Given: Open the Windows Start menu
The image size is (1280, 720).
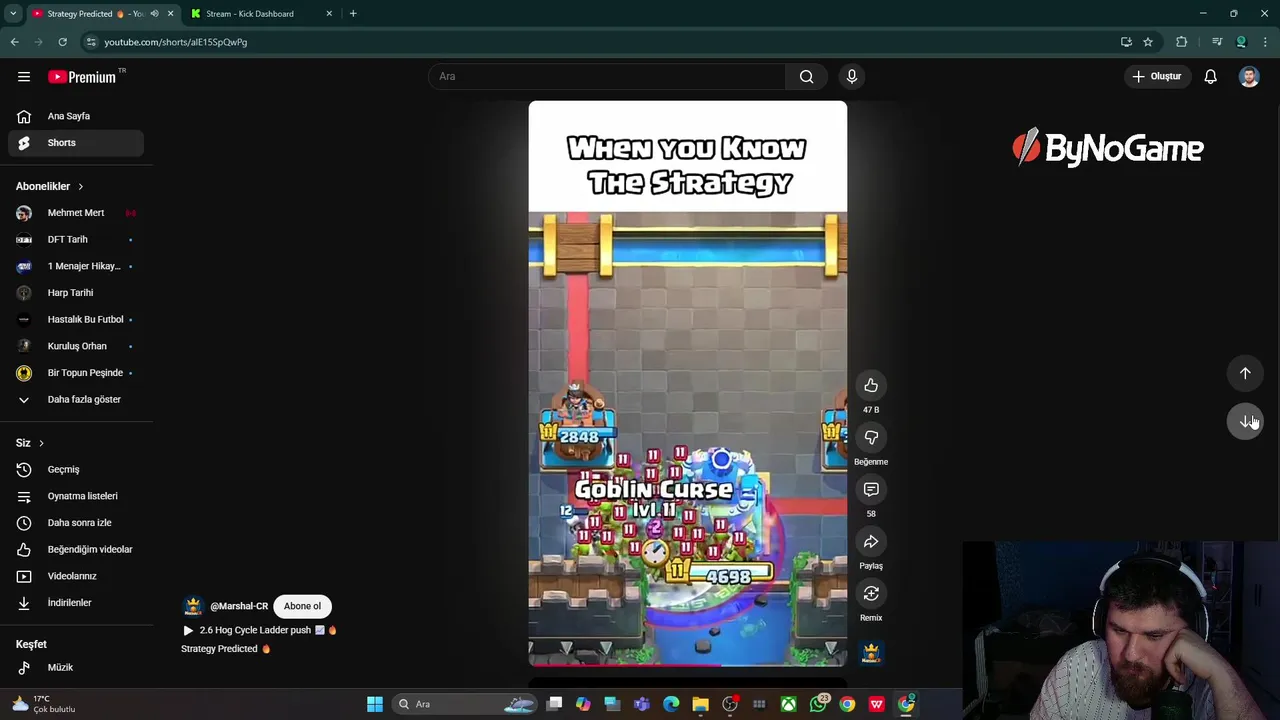Looking at the screenshot, I should coord(375,704).
